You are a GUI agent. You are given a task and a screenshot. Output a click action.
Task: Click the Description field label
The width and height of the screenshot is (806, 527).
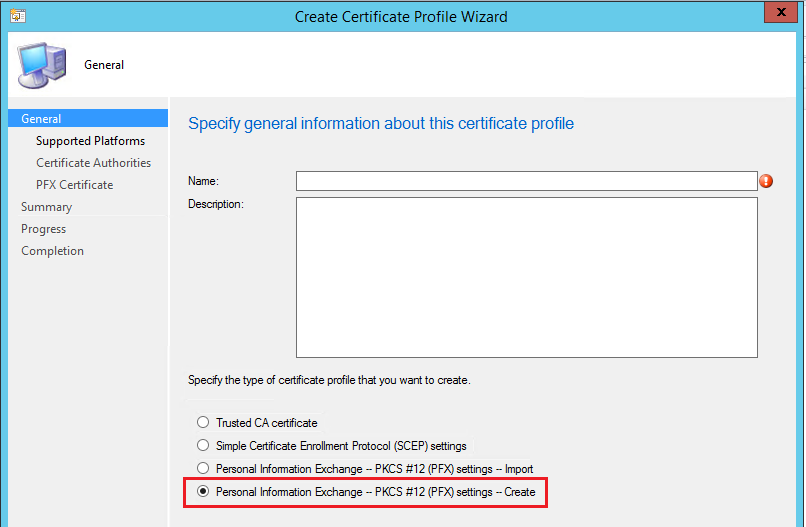[x=215, y=204]
